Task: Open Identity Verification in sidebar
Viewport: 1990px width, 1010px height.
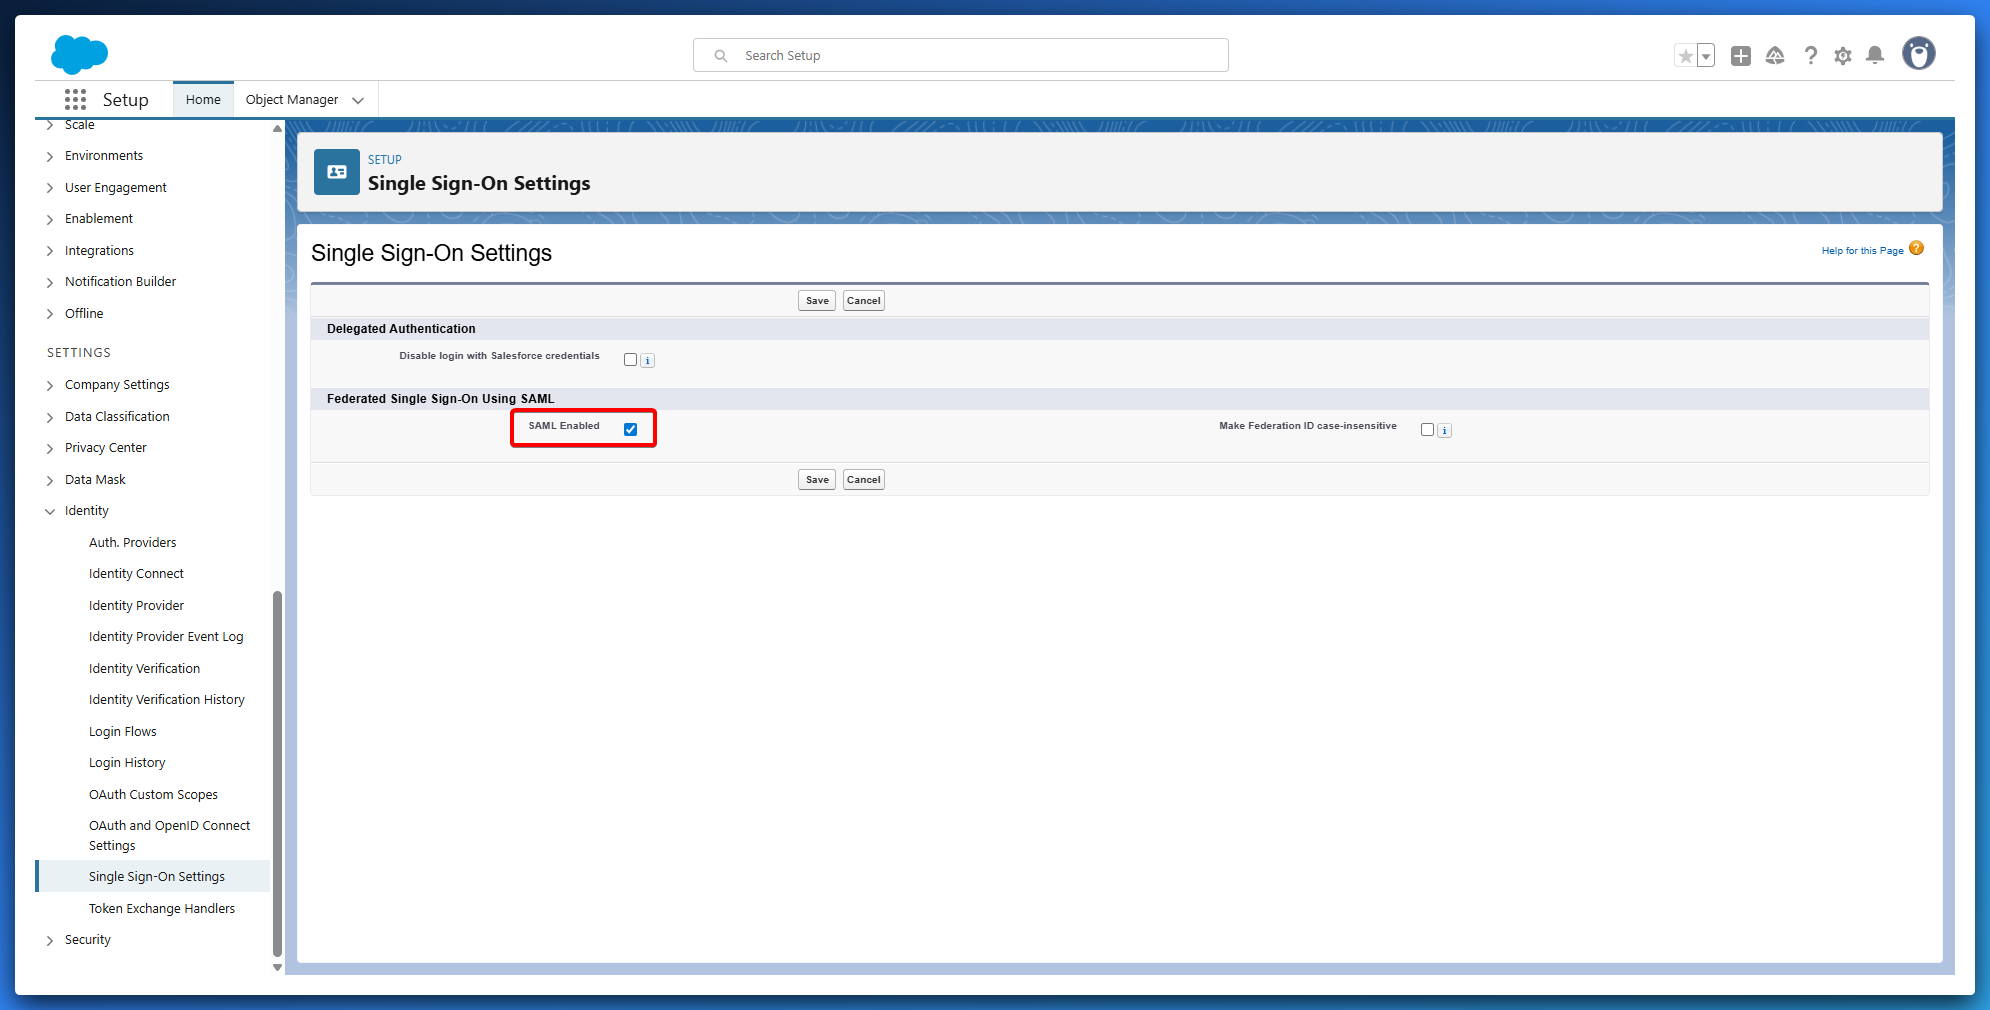Action: [144, 668]
